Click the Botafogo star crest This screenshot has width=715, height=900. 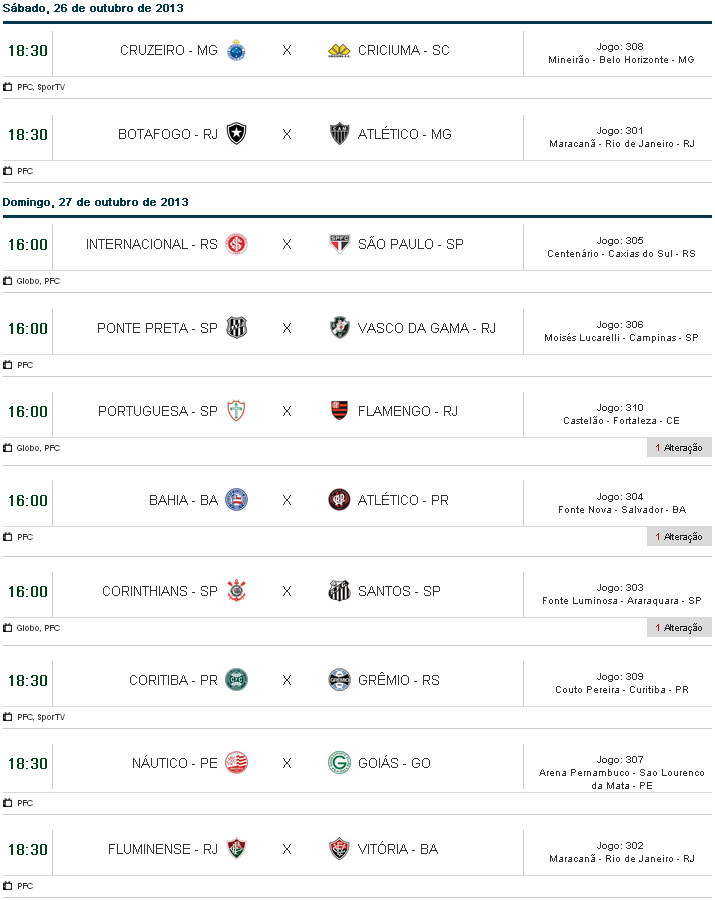click(236, 134)
